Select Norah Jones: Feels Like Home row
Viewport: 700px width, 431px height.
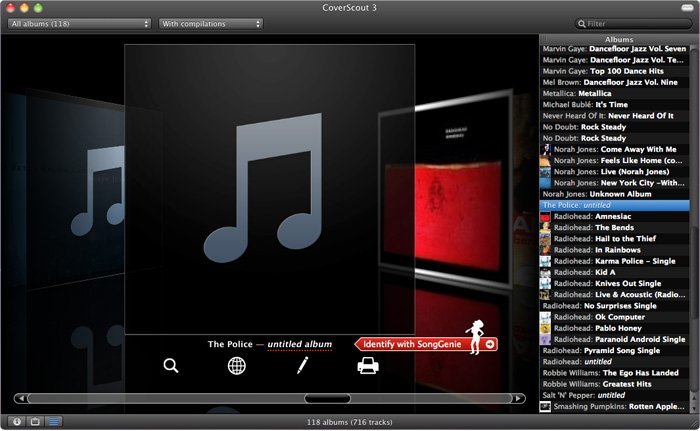(x=614, y=160)
